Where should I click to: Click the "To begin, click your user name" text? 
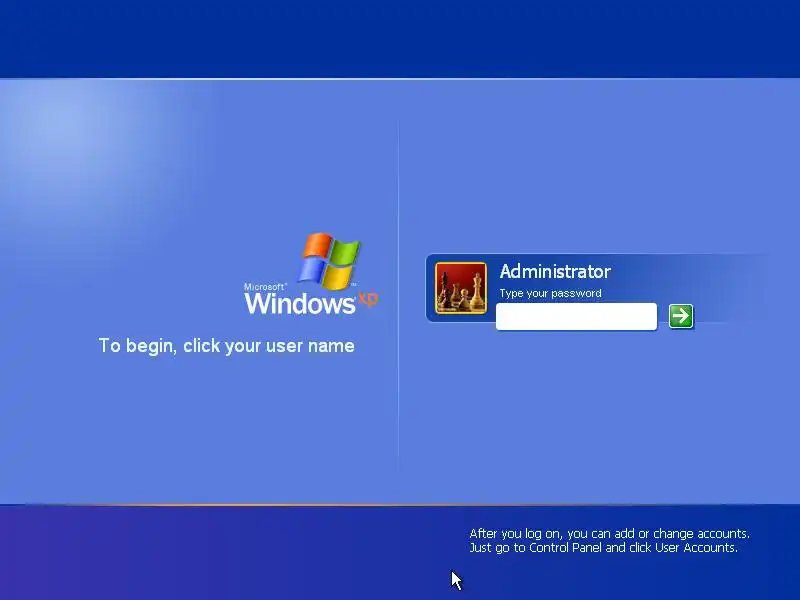[227, 346]
